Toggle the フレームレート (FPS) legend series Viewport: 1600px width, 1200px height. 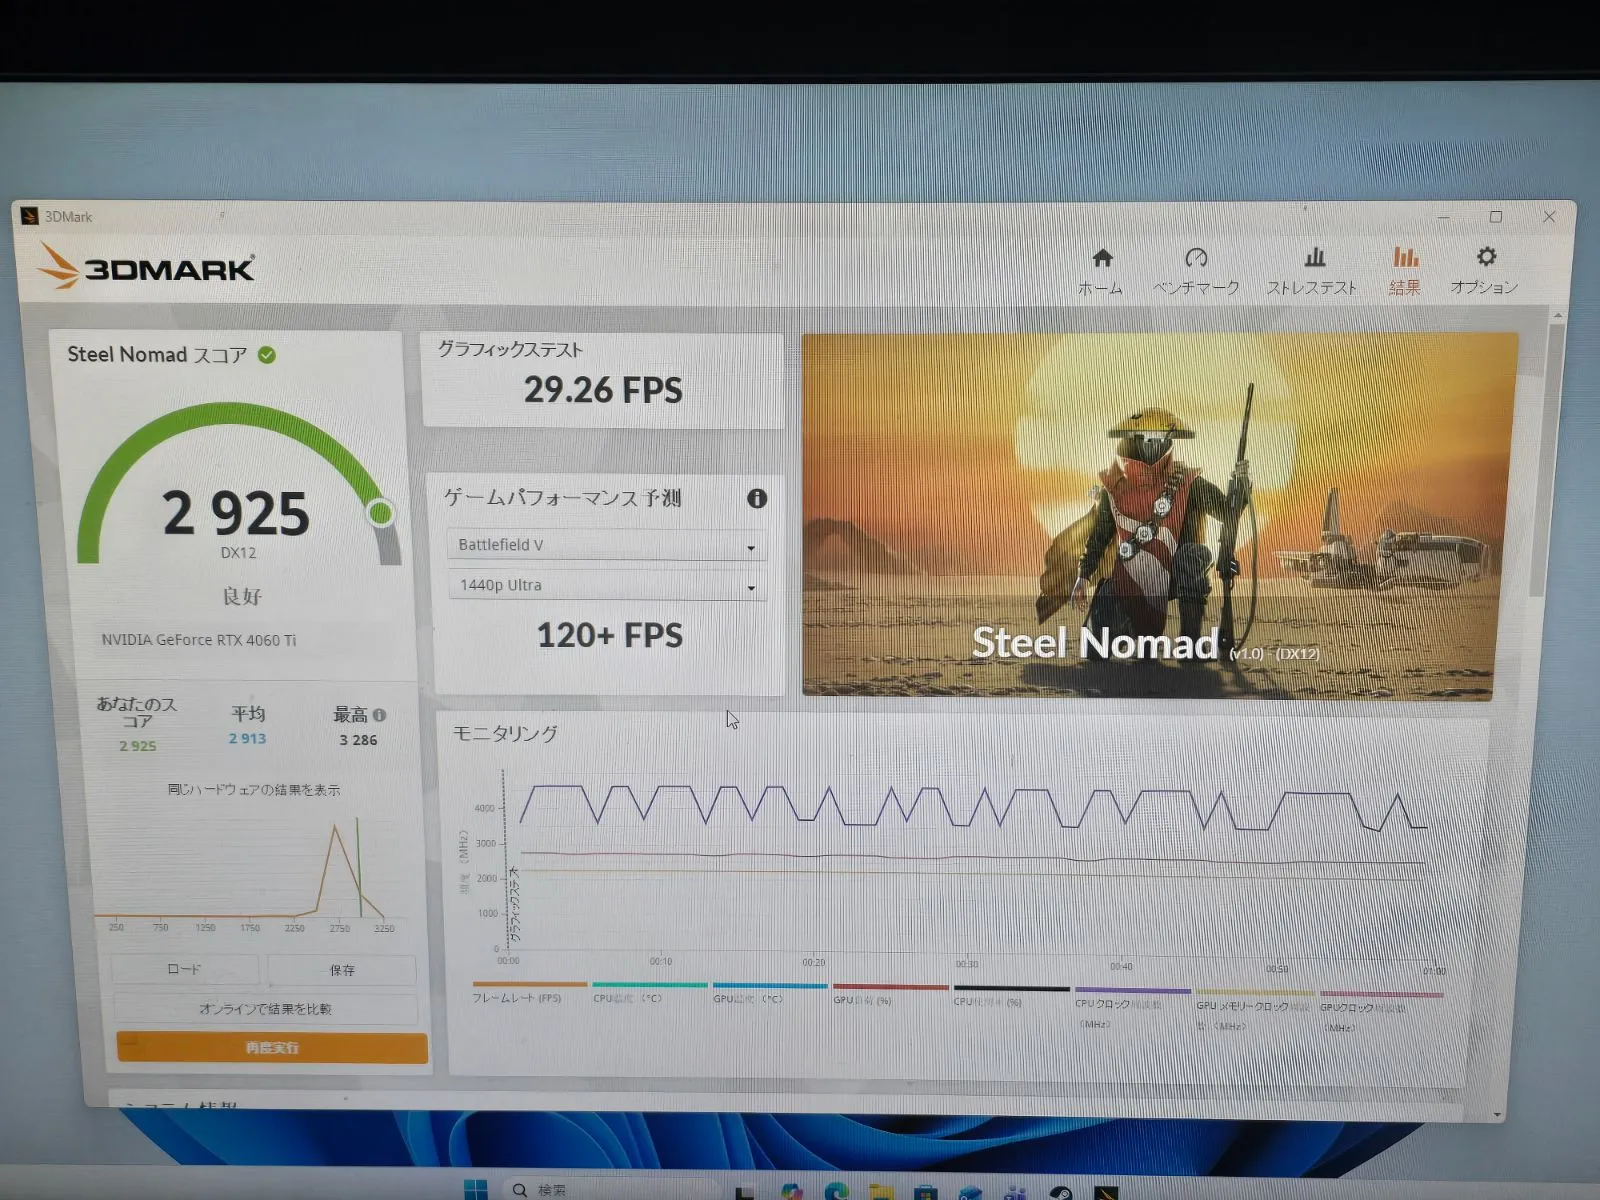(x=516, y=998)
